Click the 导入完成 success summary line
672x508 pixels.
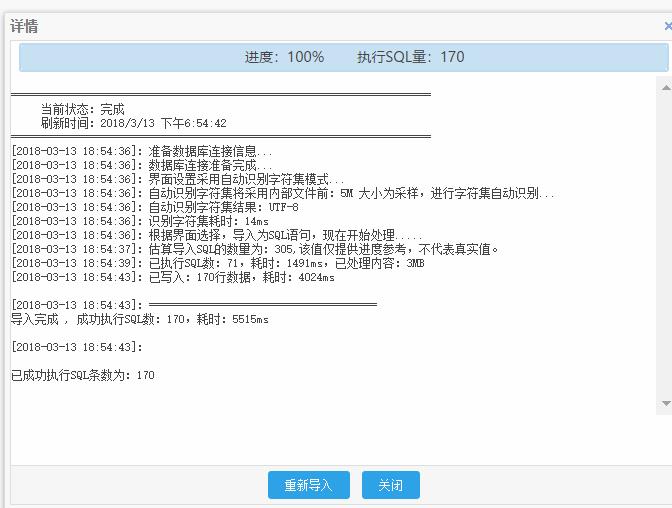(139, 319)
